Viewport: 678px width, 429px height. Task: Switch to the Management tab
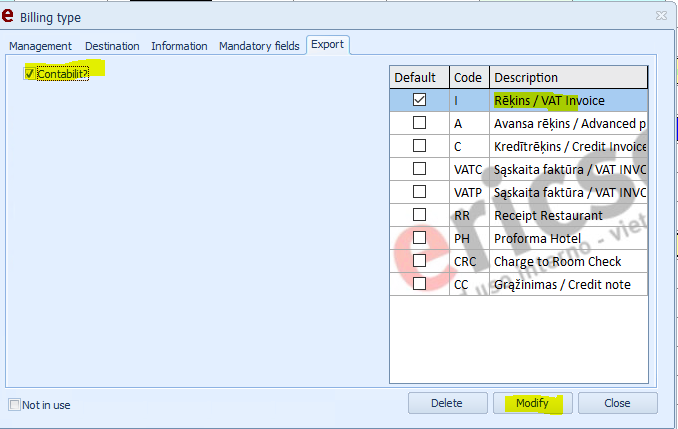pyautogui.click(x=41, y=46)
